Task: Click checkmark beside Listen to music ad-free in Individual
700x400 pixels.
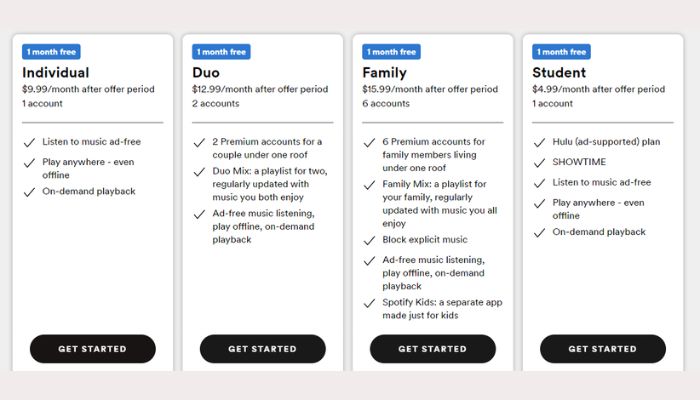Action: tap(29, 142)
